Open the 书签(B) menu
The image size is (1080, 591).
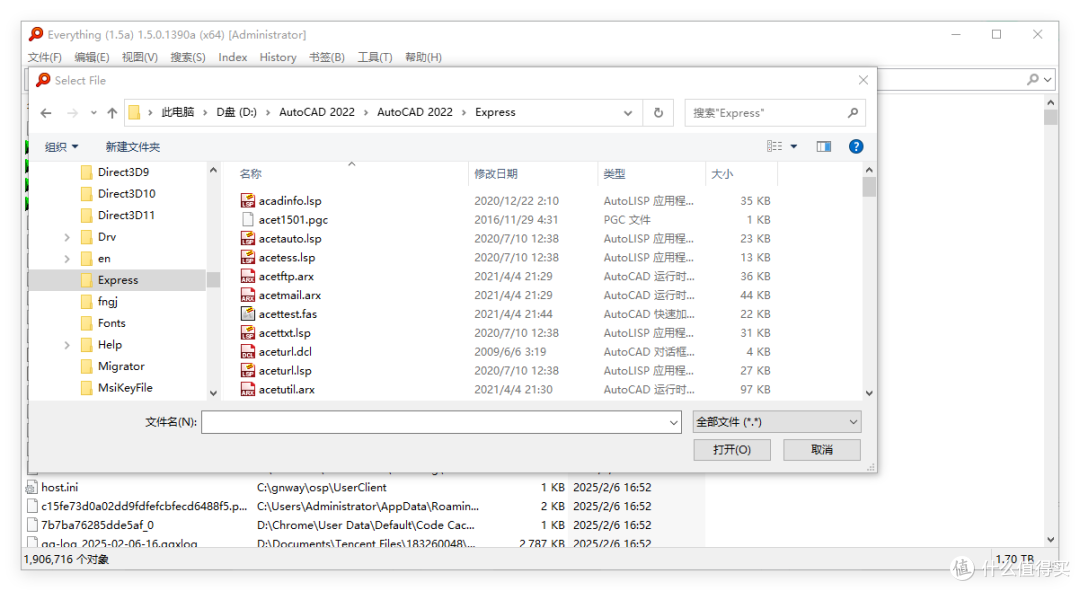coord(326,57)
